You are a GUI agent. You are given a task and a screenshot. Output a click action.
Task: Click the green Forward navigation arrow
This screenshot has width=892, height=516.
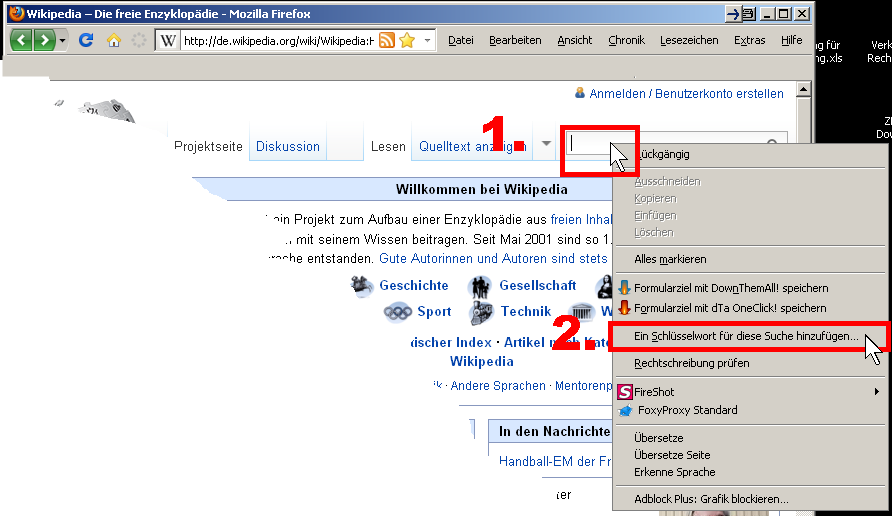(x=44, y=40)
